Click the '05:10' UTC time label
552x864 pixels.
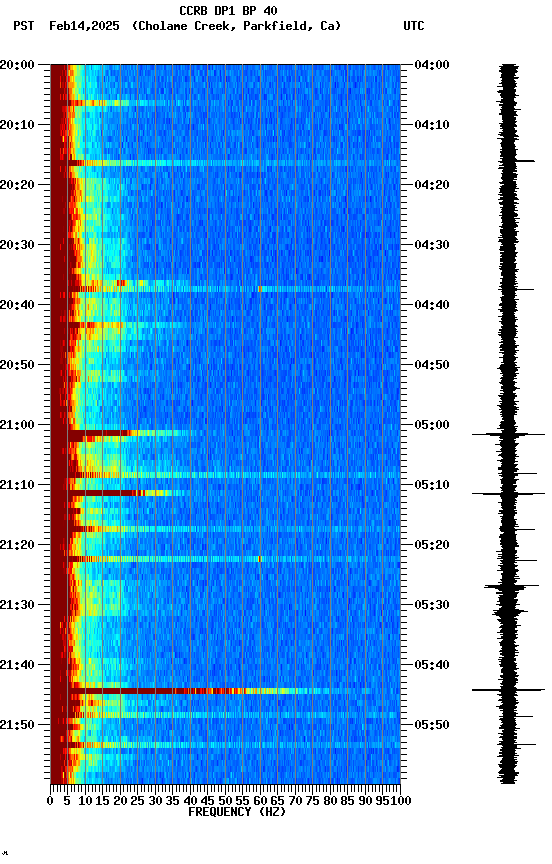[x=432, y=485]
